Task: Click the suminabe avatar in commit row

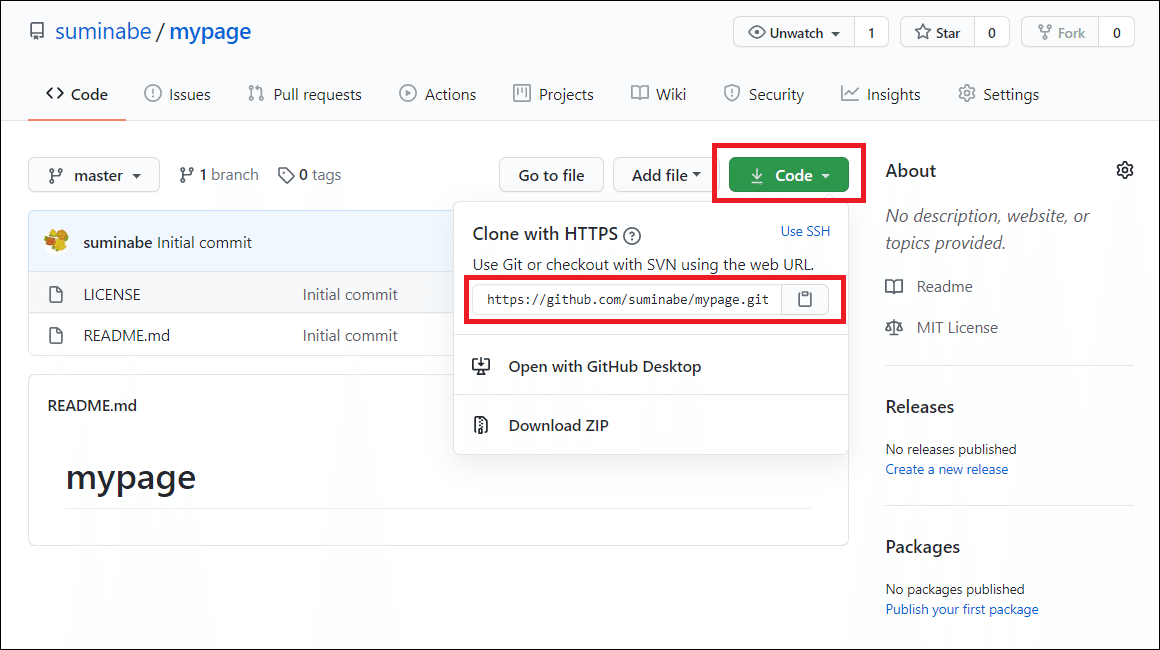Action: pos(57,242)
